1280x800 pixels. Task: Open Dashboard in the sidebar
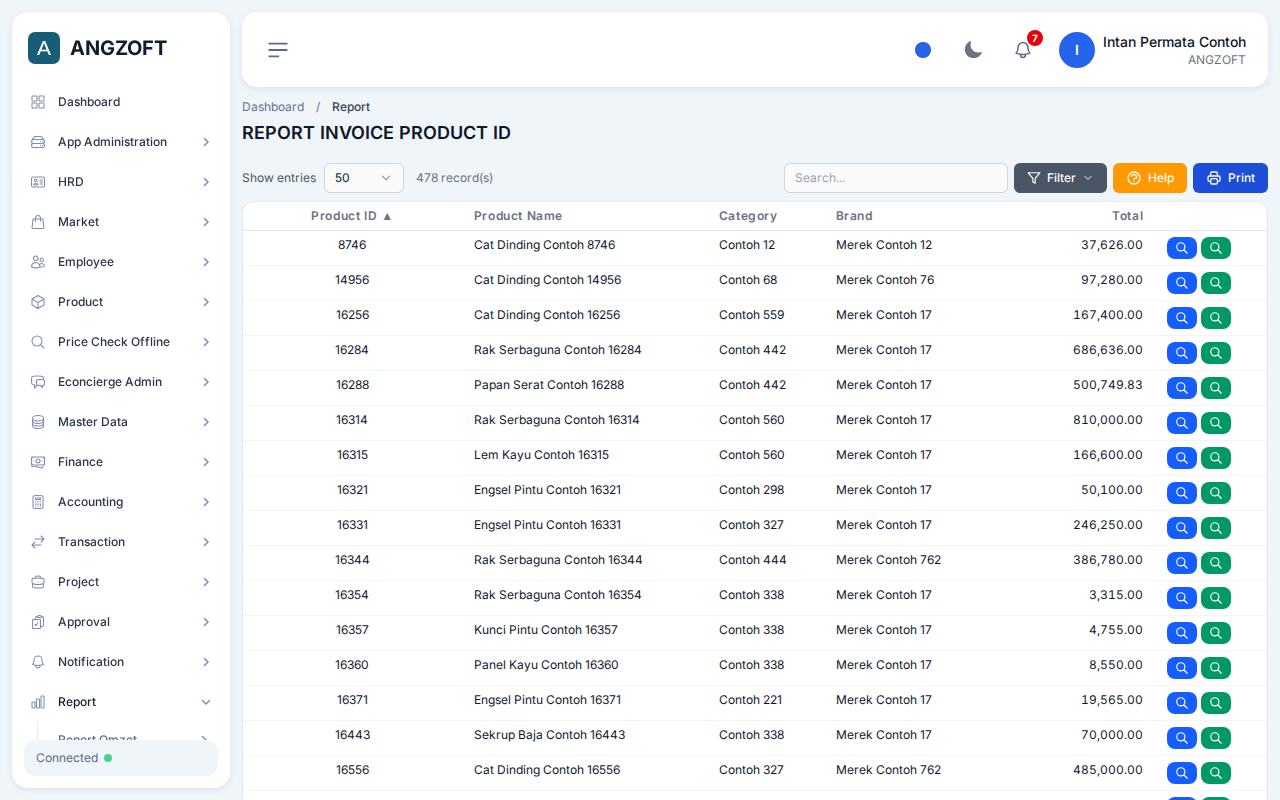click(121, 102)
